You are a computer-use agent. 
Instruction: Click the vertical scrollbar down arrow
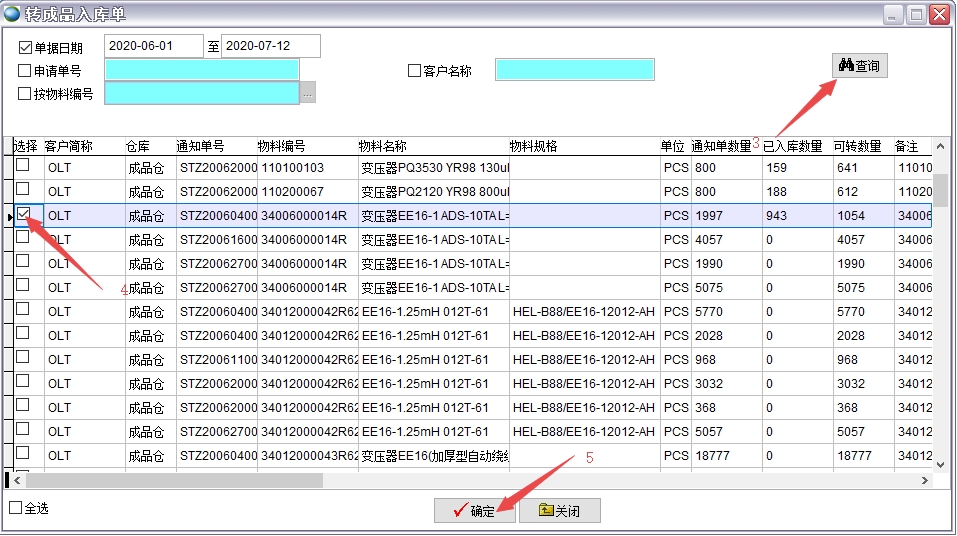tap(940, 463)
